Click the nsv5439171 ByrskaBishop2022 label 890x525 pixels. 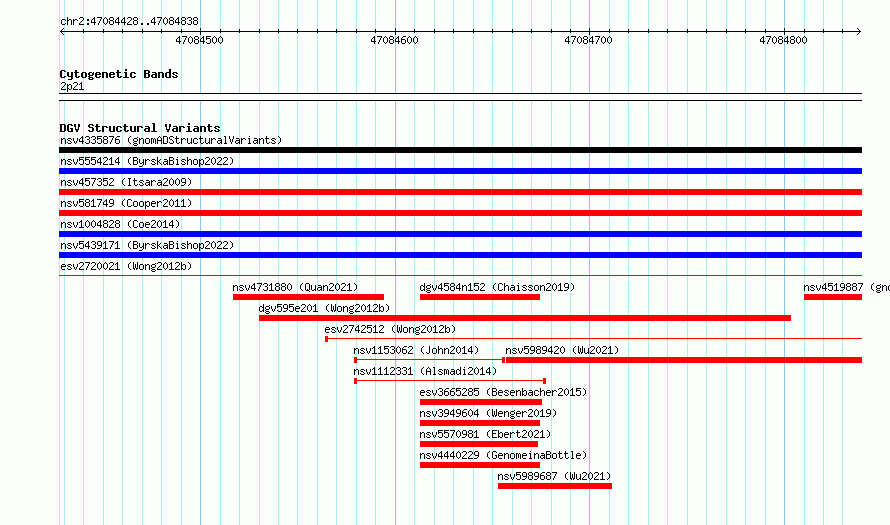click(147, 245)
